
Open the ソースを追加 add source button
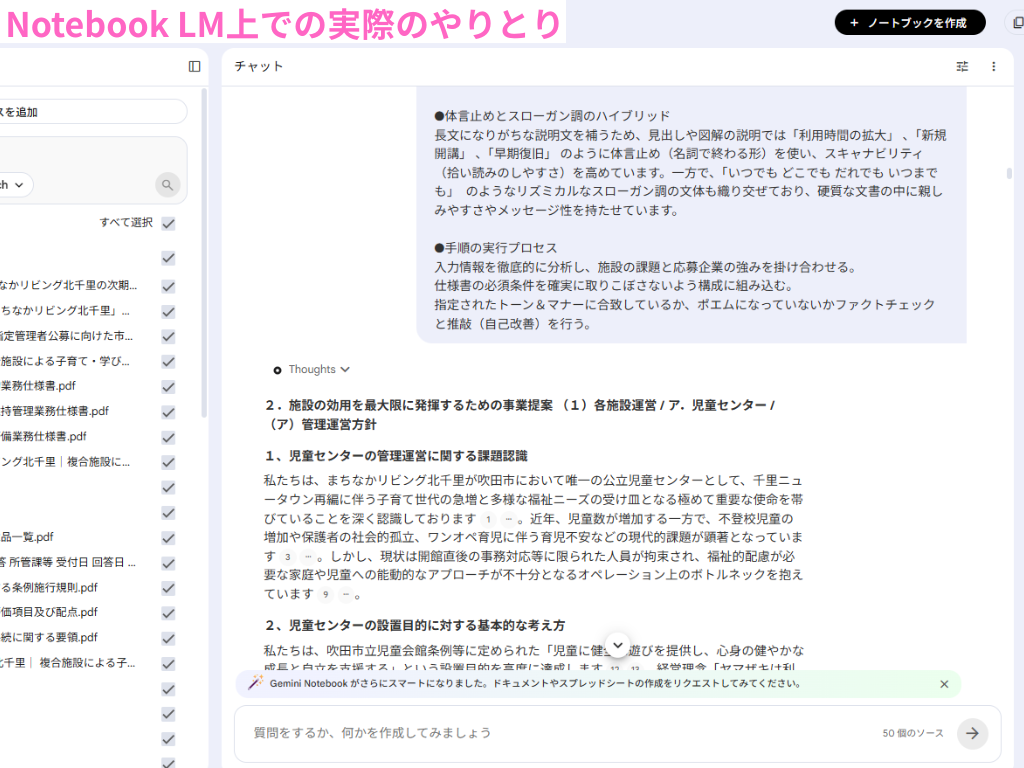[93, 112]
